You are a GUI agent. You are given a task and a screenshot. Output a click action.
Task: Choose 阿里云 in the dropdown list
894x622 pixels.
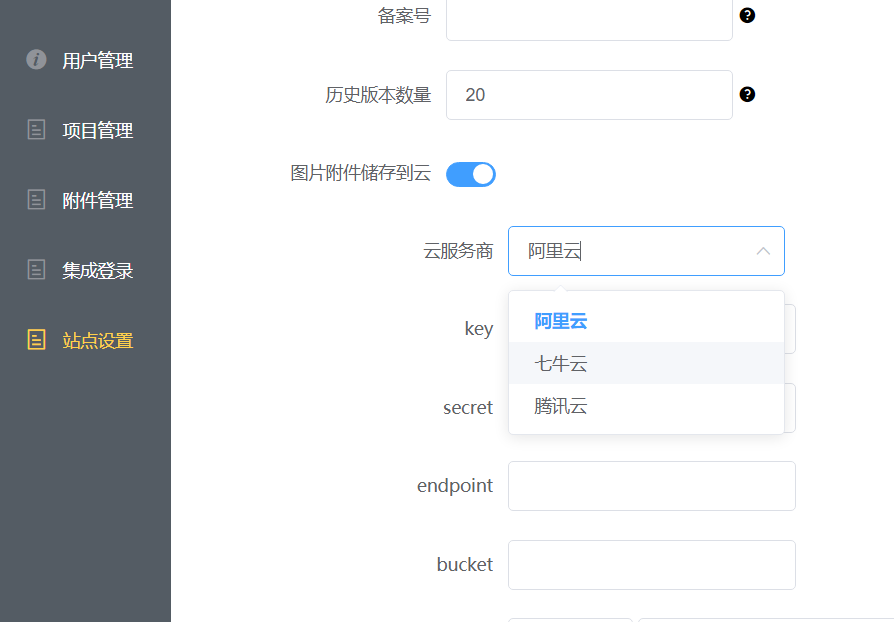(561, 321)
